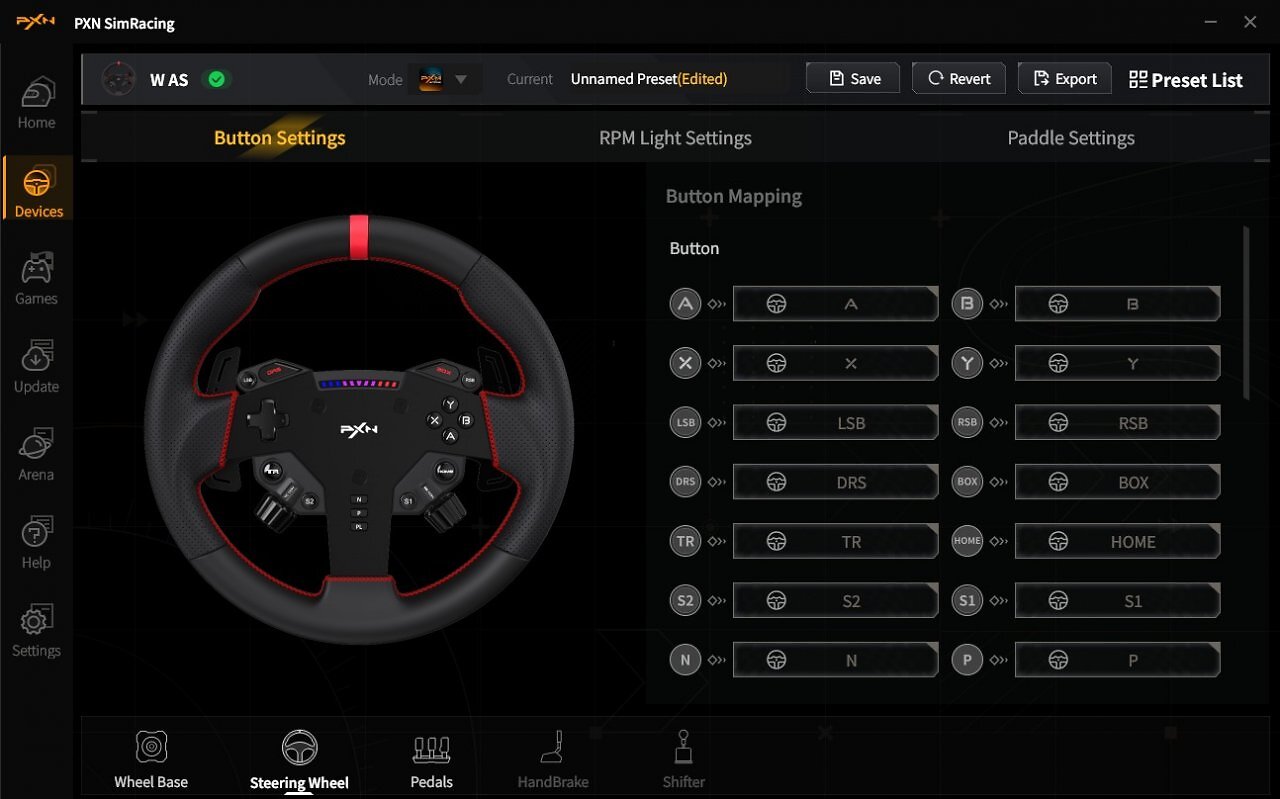The width and height of the screenshot is (1280, 799).
Task: Click the wheel avatar icon beside W AS
Action: tap(119, 79)
